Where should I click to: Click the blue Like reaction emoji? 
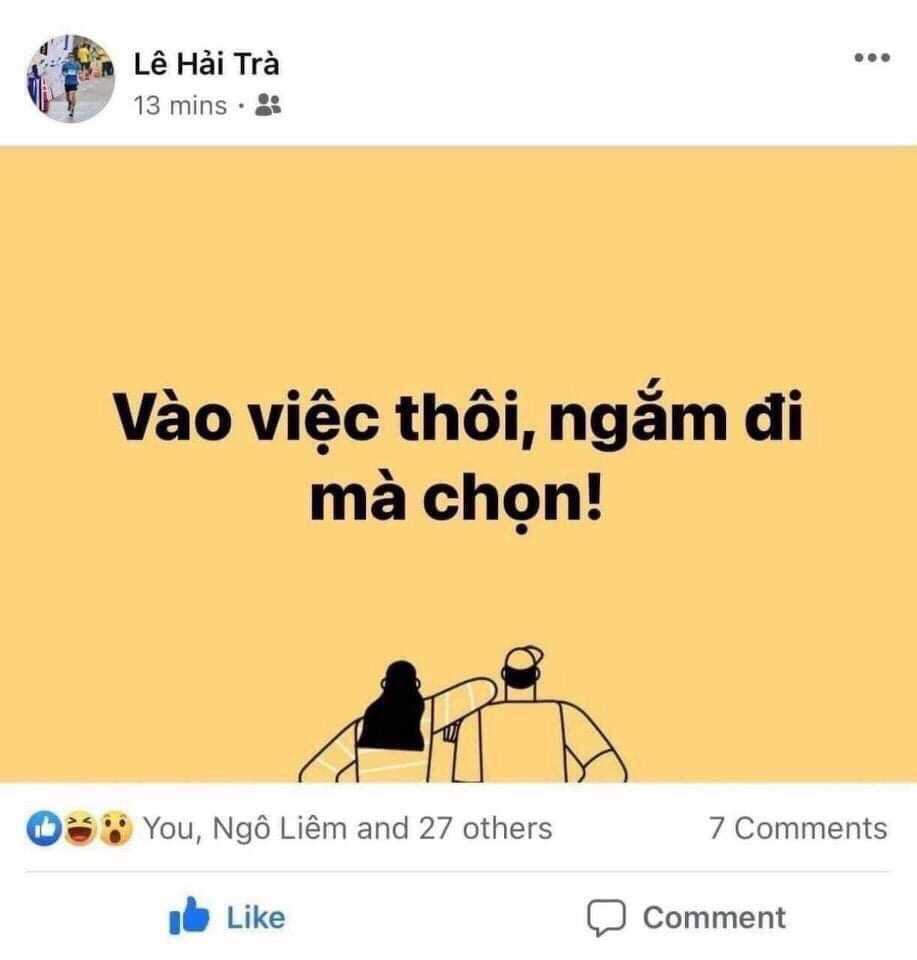point(43,829)
